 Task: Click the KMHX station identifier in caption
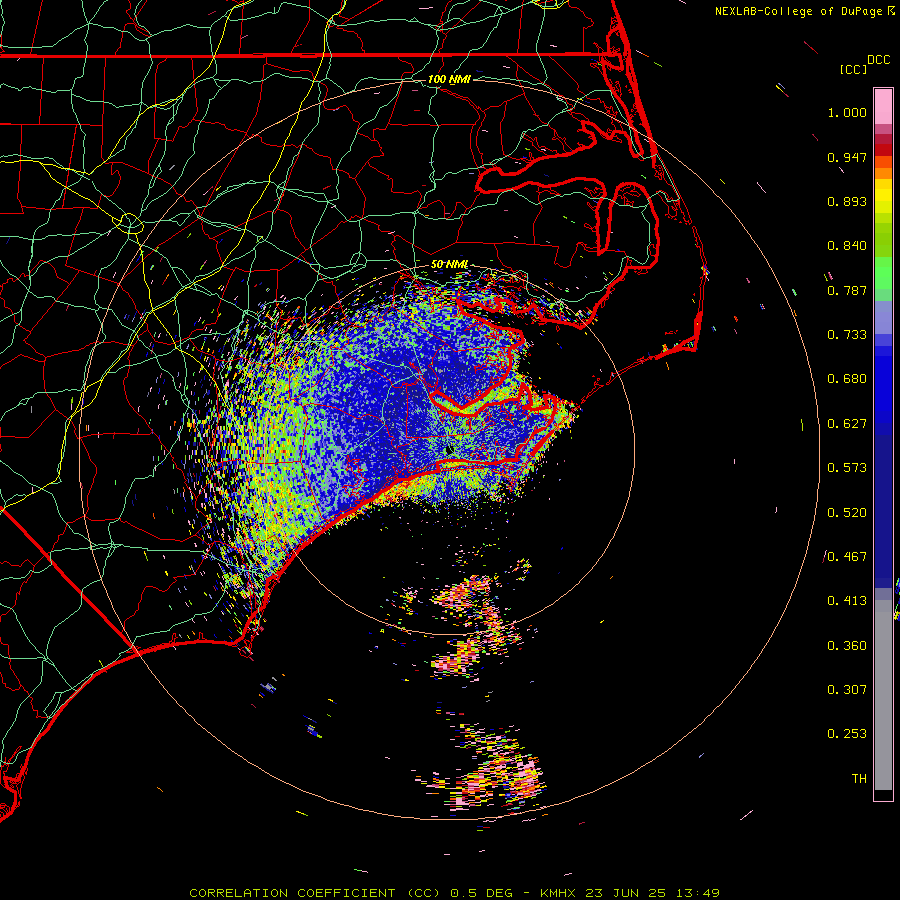(x=560, y=893)
